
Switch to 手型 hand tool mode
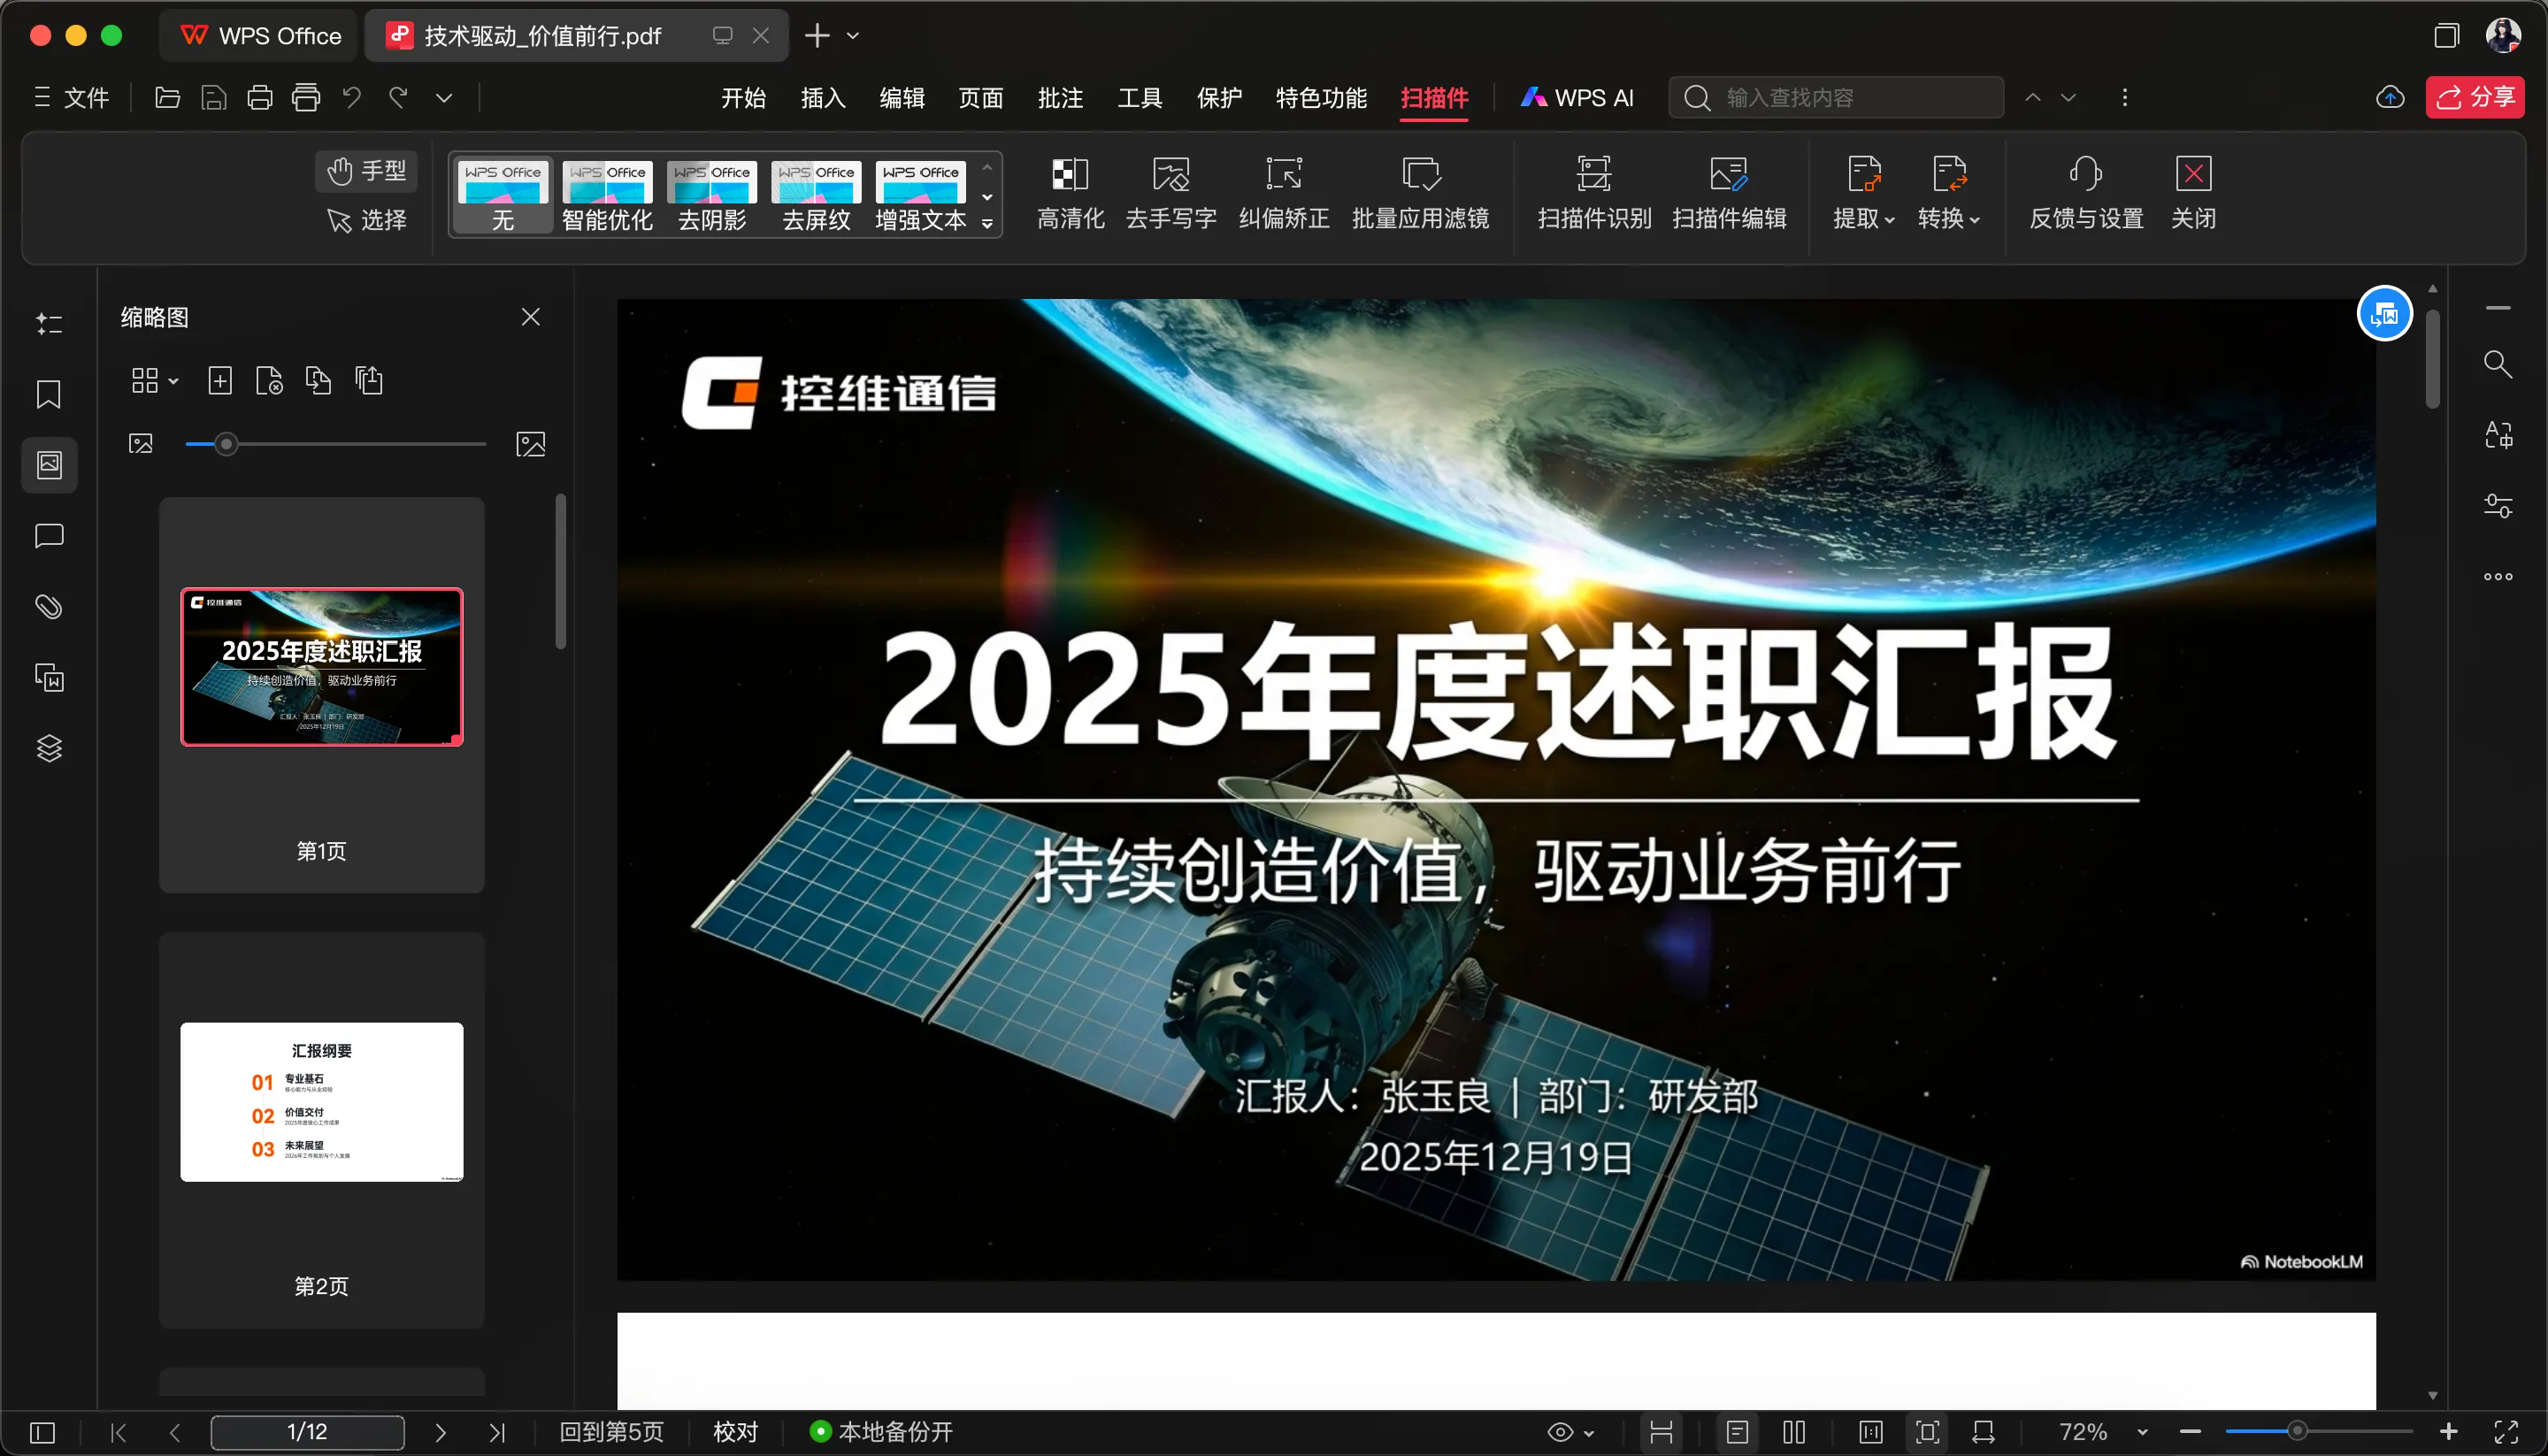[x=367, y=171]
